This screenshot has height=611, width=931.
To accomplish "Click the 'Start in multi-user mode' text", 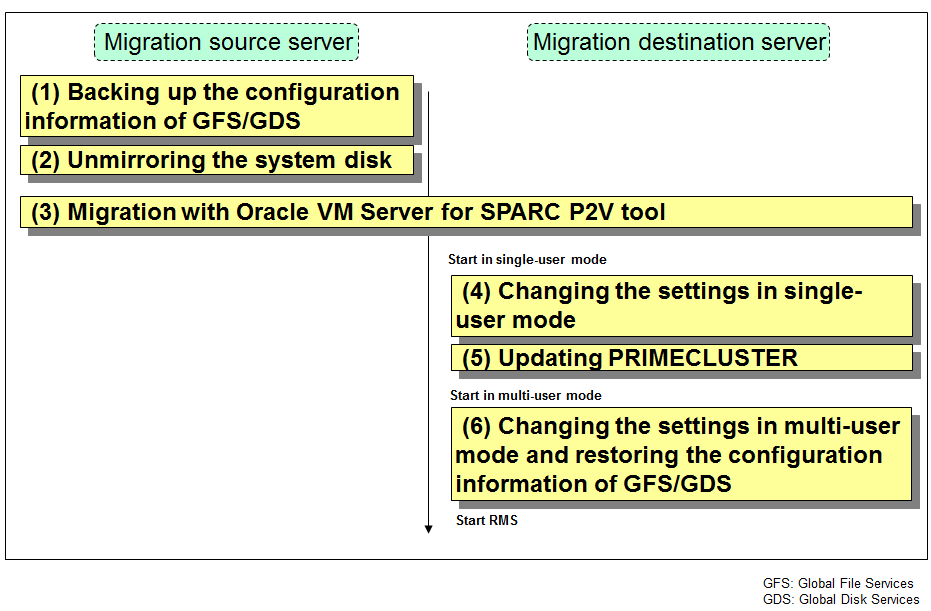I will (525, 395).
